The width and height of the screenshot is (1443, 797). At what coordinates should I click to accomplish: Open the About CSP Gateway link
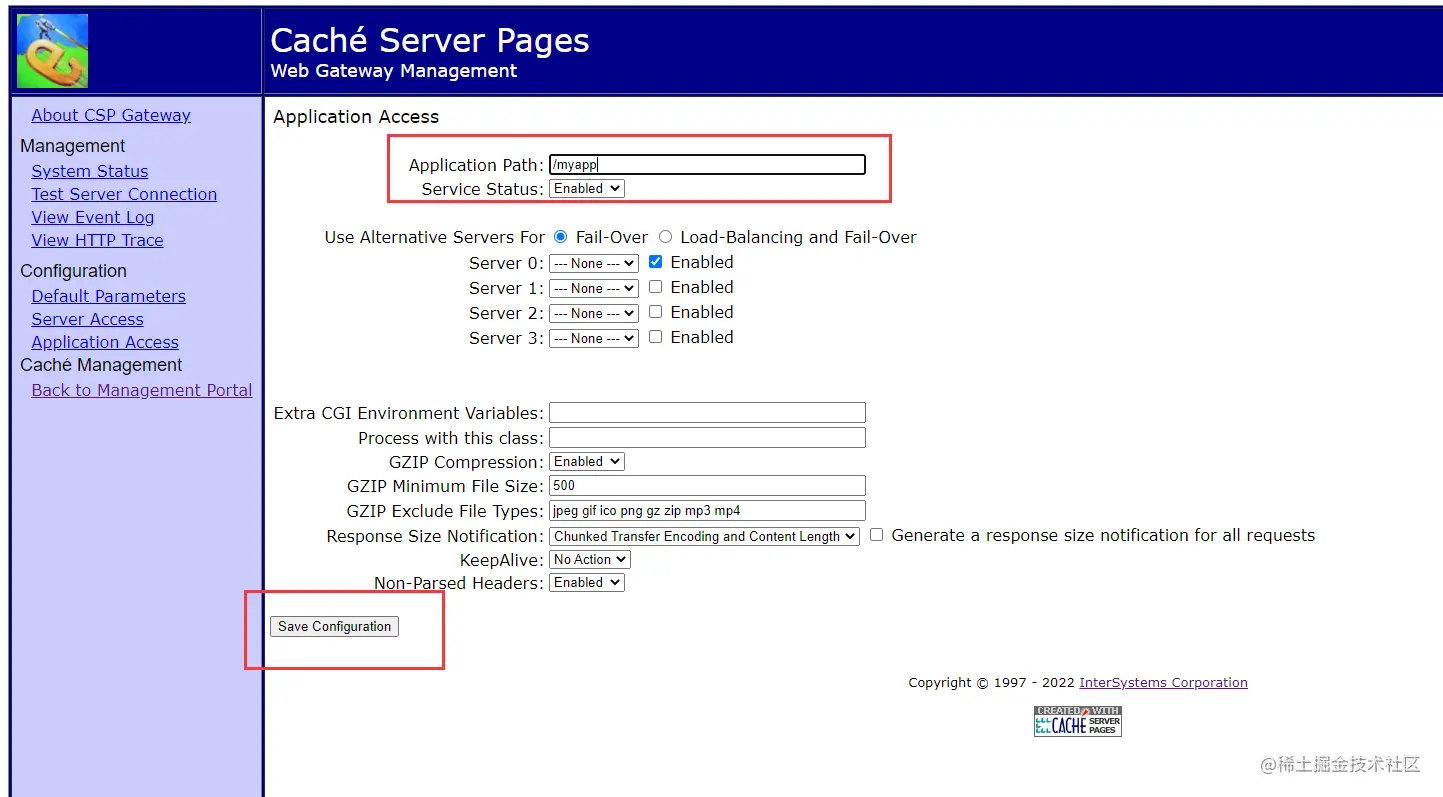[x=111, y=115]
